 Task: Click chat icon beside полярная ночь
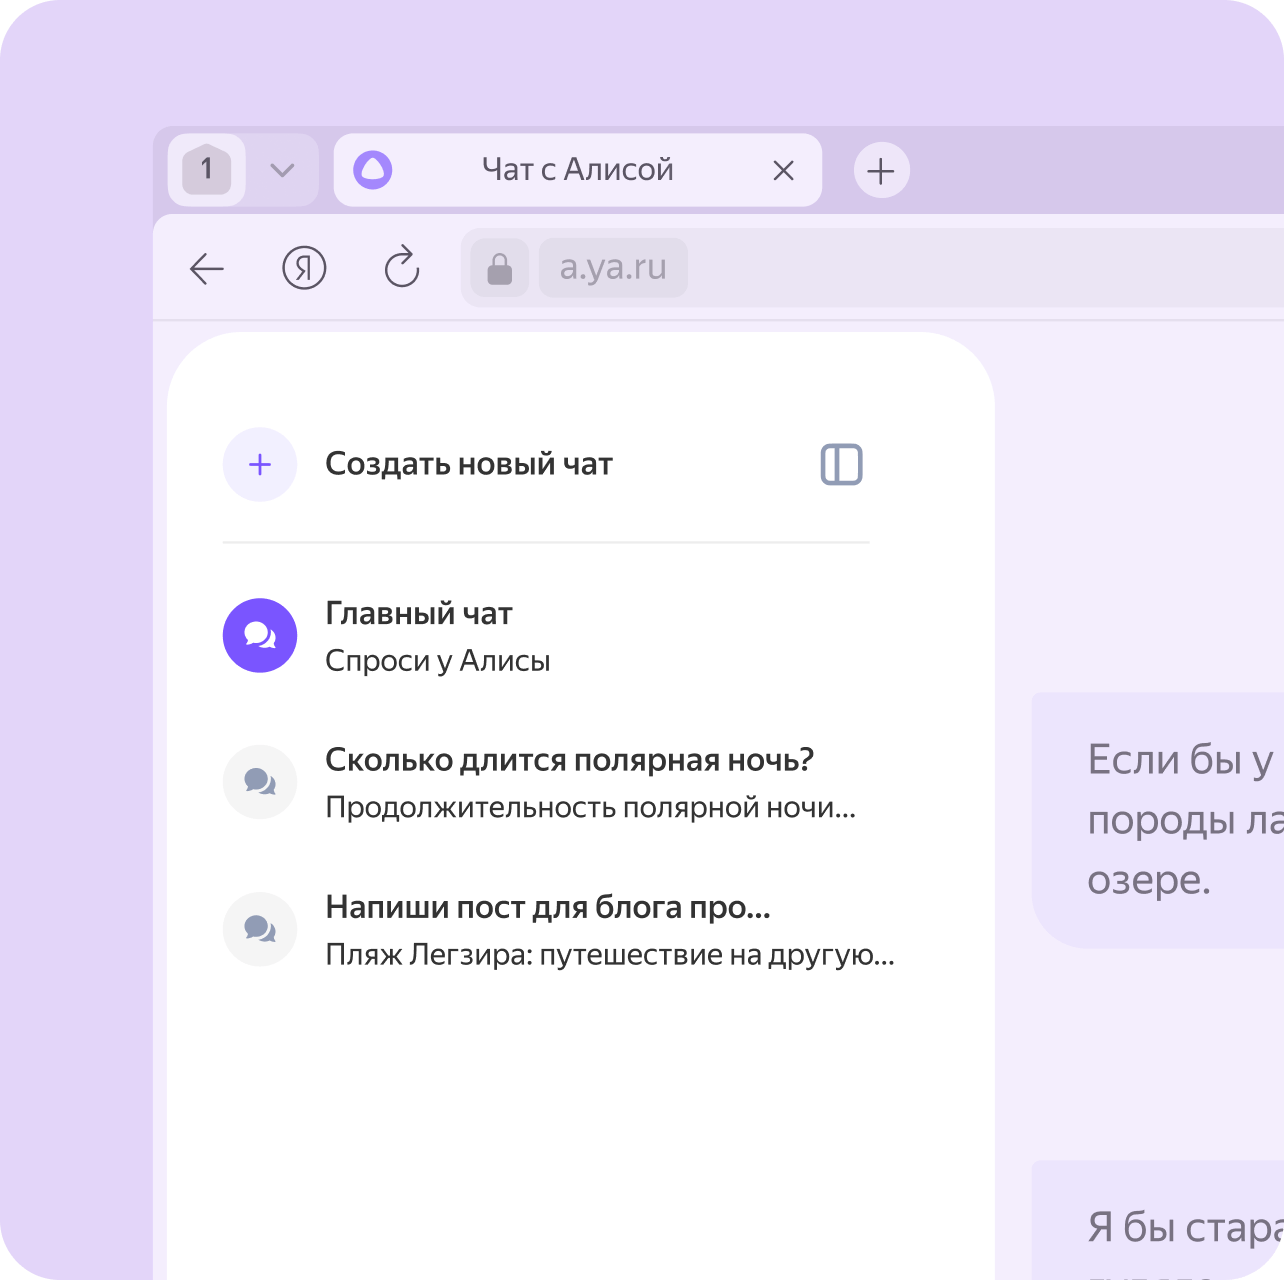click(260, 782)
